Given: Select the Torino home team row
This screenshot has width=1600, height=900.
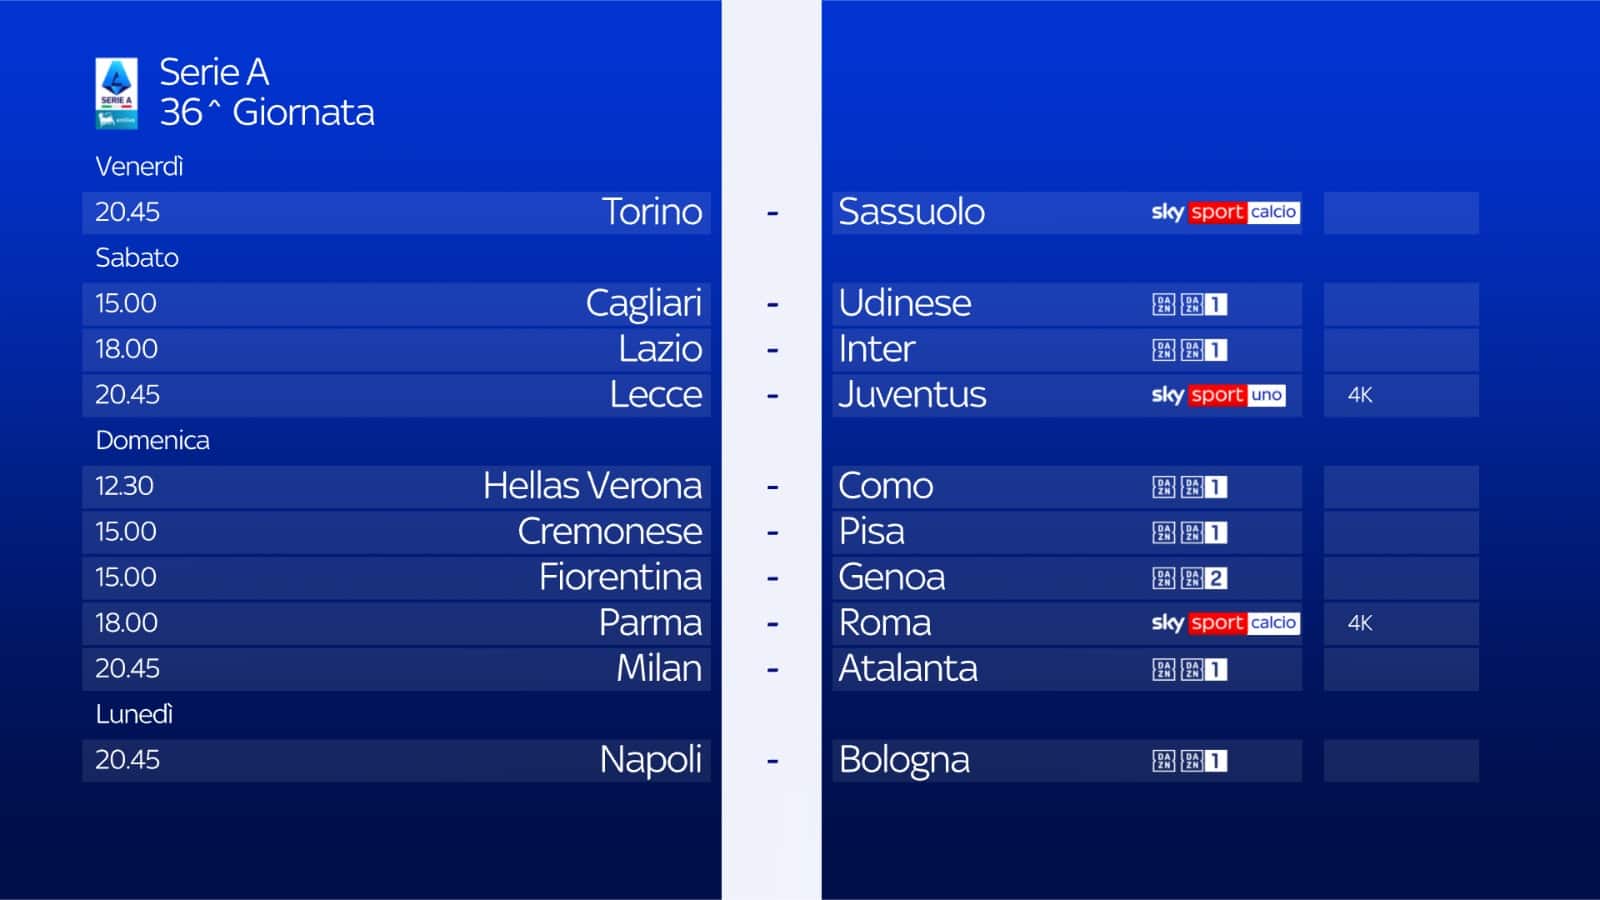Looking at the screenshot, I should pyautogui.click(x=396, y=212).
